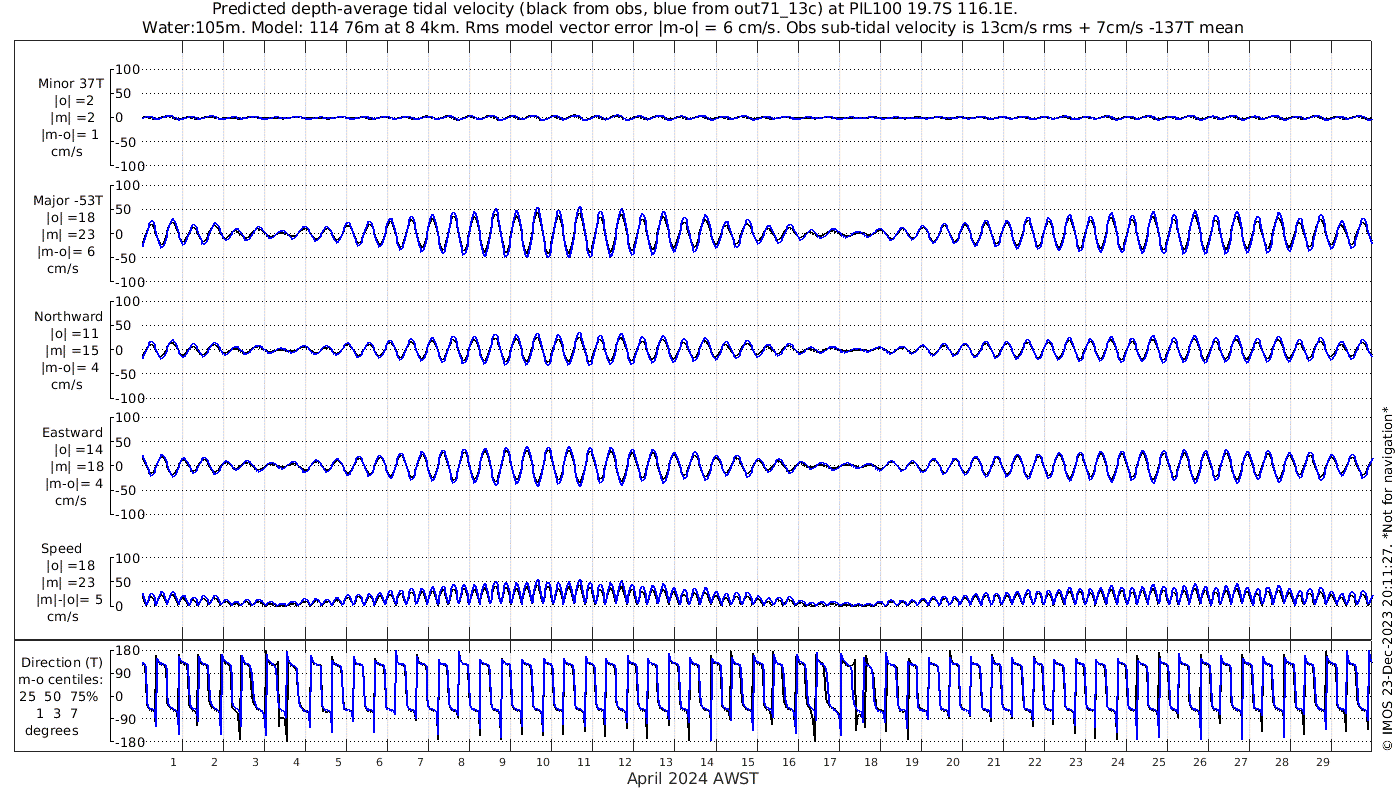The image size is (1400, 800).
Task: Click '|m-o|= 1' in the Minor panel
Action: tap(70, 135)
